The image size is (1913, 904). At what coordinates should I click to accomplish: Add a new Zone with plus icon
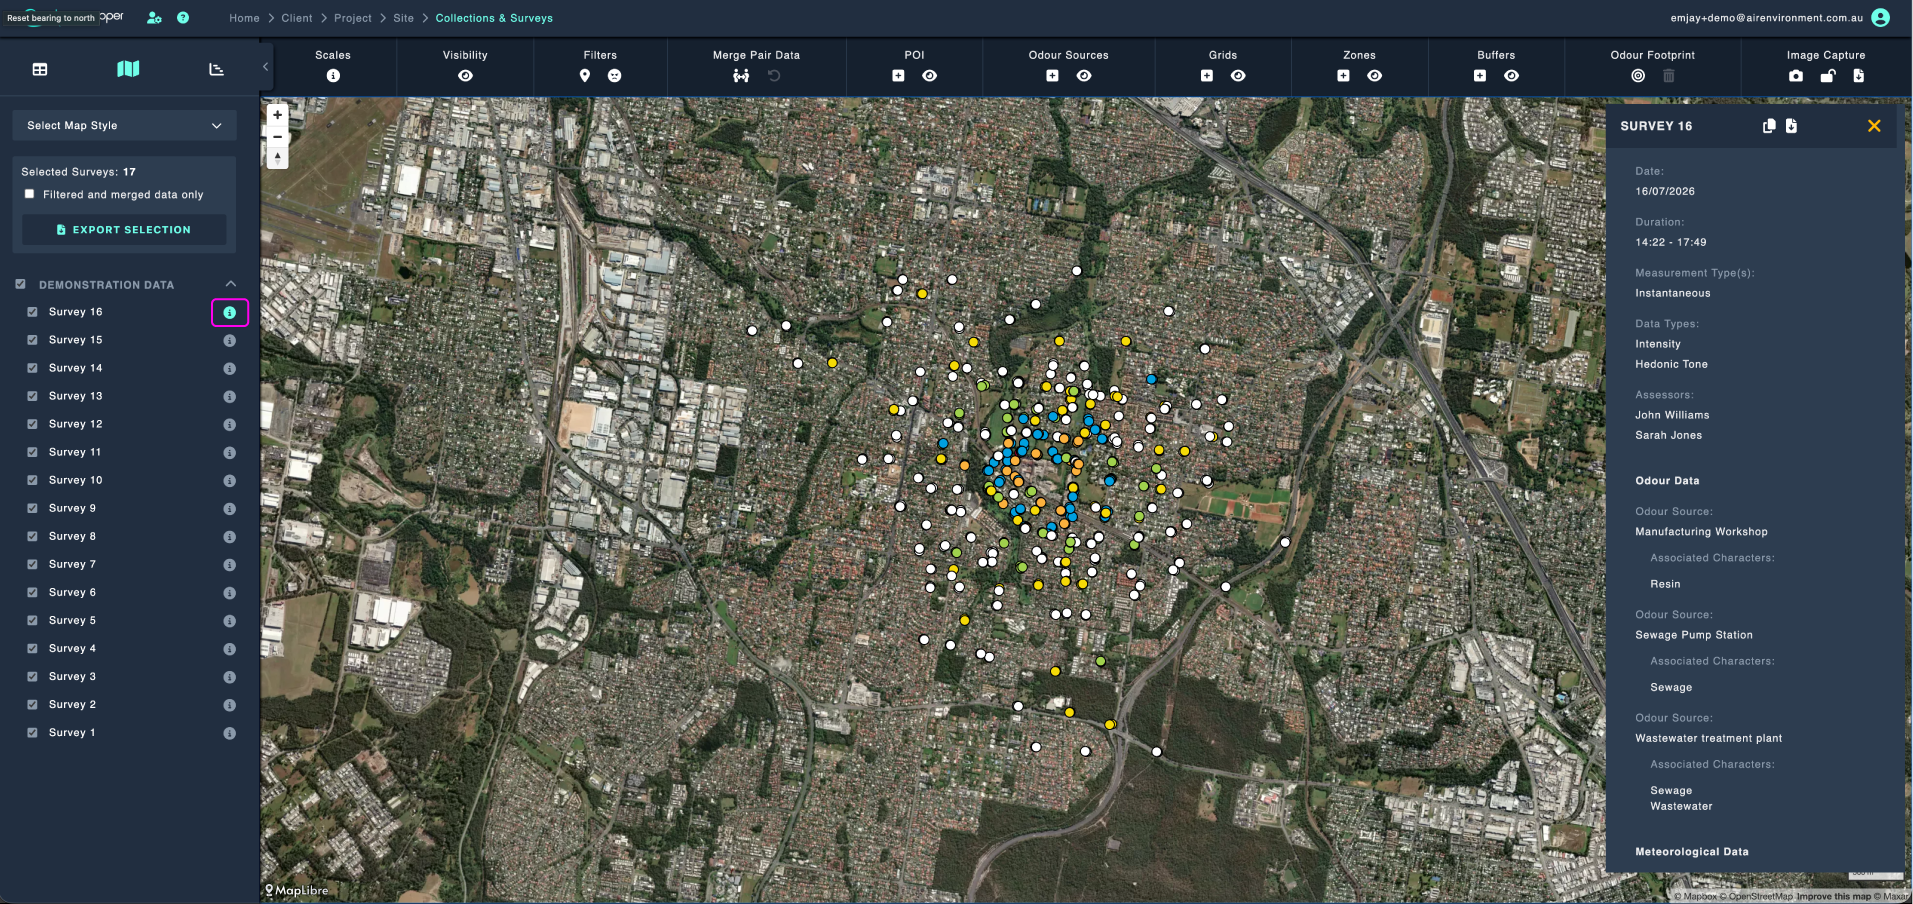[x=1343, y=76]
